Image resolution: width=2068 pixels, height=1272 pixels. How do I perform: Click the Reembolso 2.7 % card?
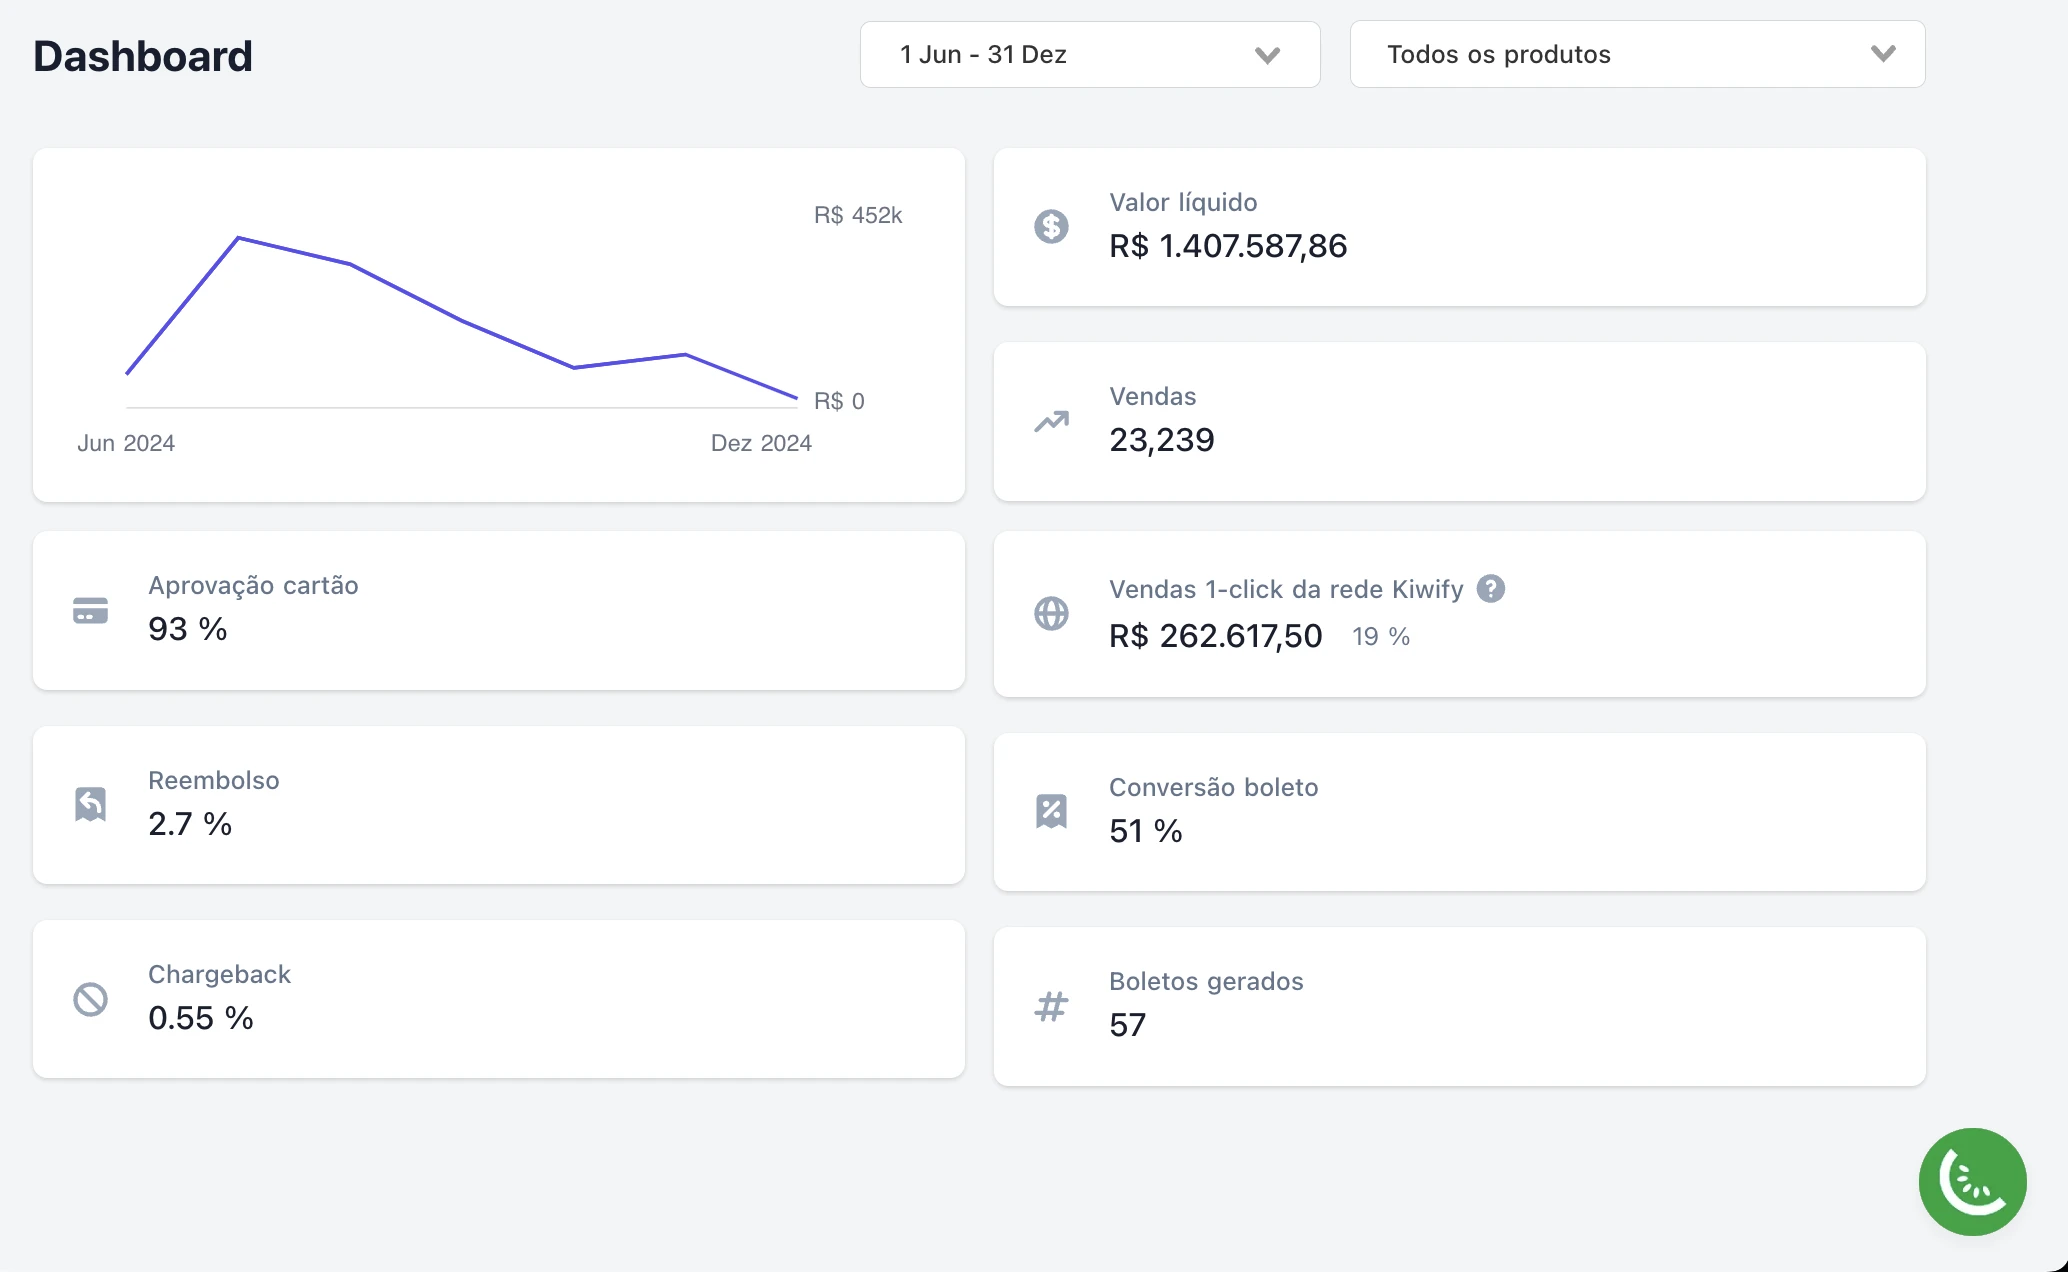tap(498, 804)
